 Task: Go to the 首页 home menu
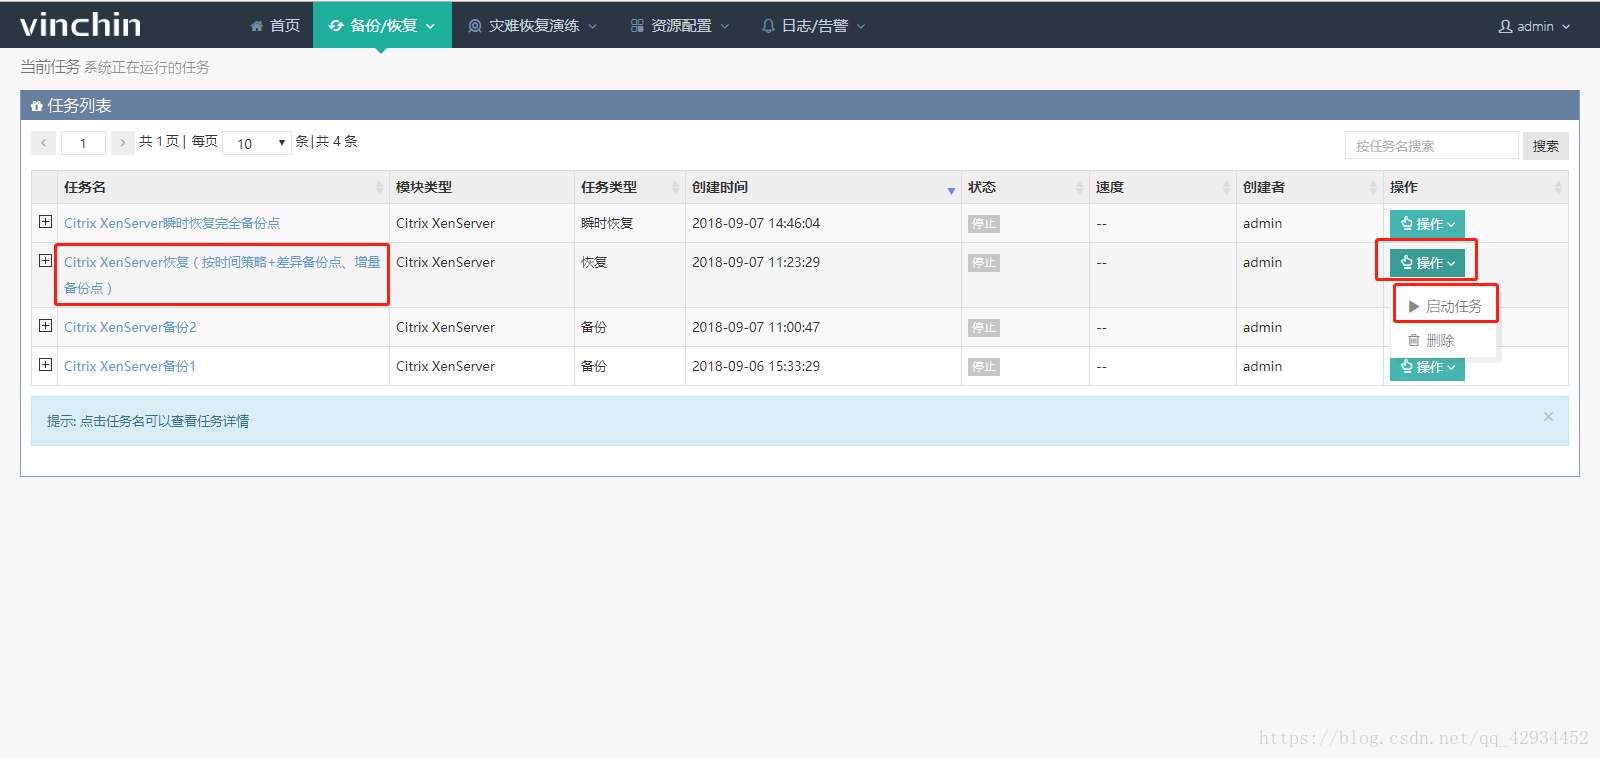coord(275,25)
